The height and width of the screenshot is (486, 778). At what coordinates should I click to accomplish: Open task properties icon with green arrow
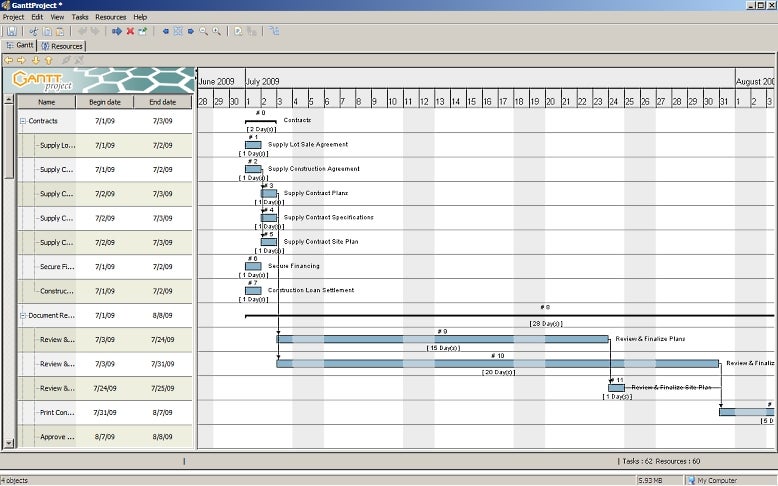(143, 31)
